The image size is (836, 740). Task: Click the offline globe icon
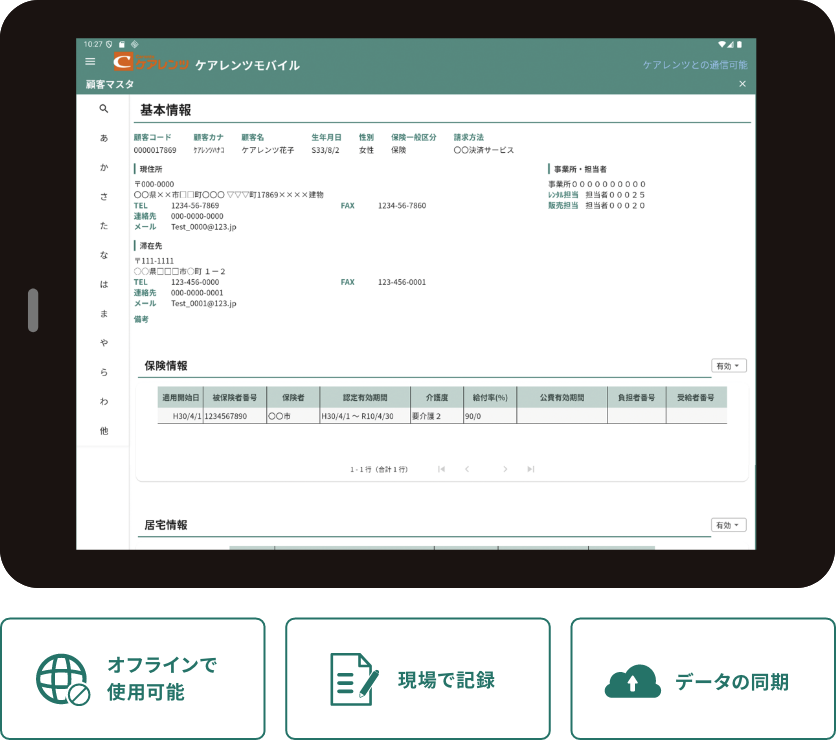pyautogui.click(x=63, y=680)
